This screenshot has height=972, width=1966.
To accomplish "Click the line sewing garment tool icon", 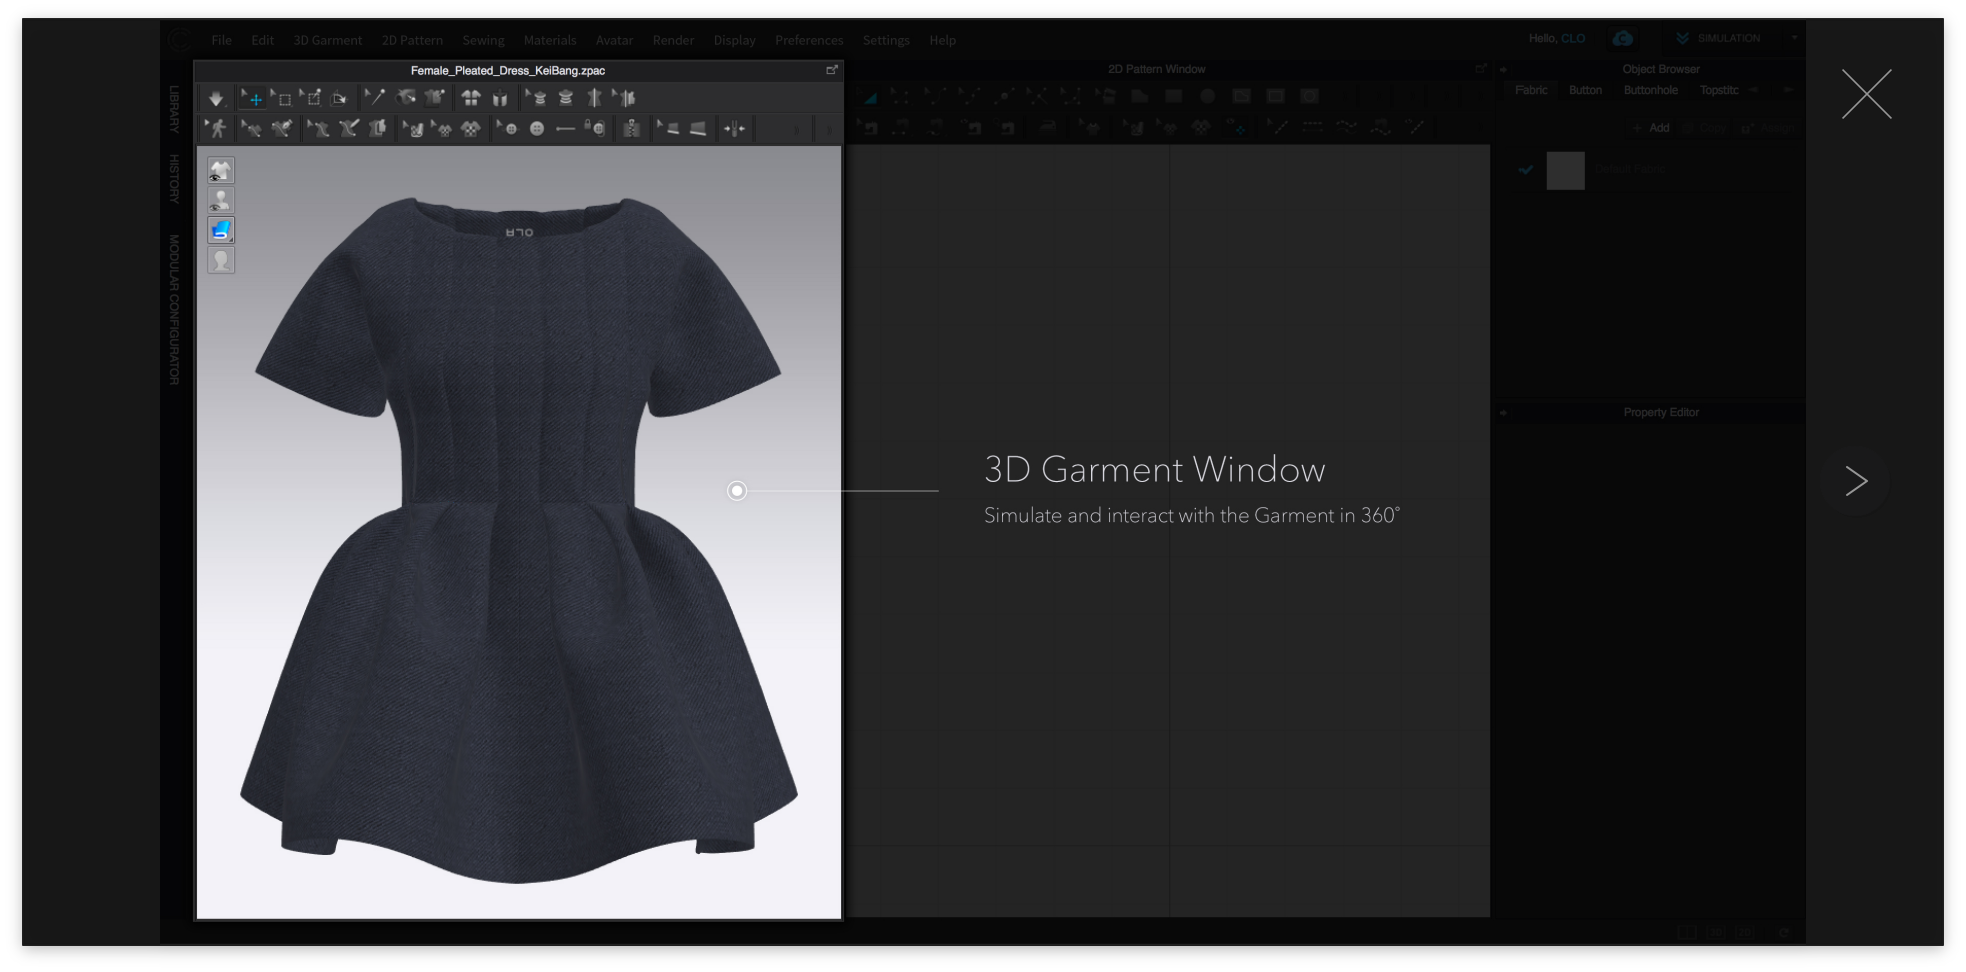I will pyautogui.click(x=350, y=128).
